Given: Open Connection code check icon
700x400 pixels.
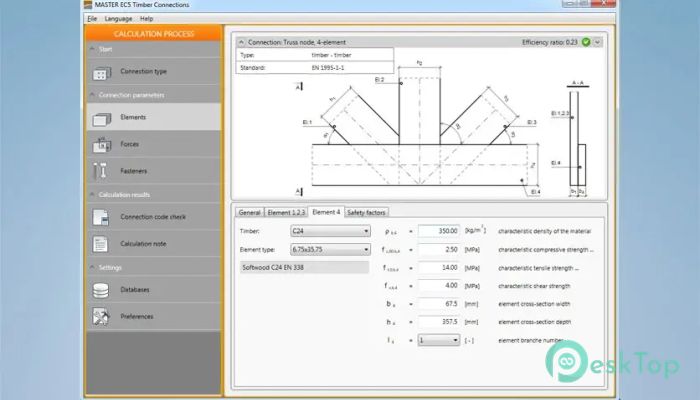Looking at the screenshot, I should [x=101, y=217].
